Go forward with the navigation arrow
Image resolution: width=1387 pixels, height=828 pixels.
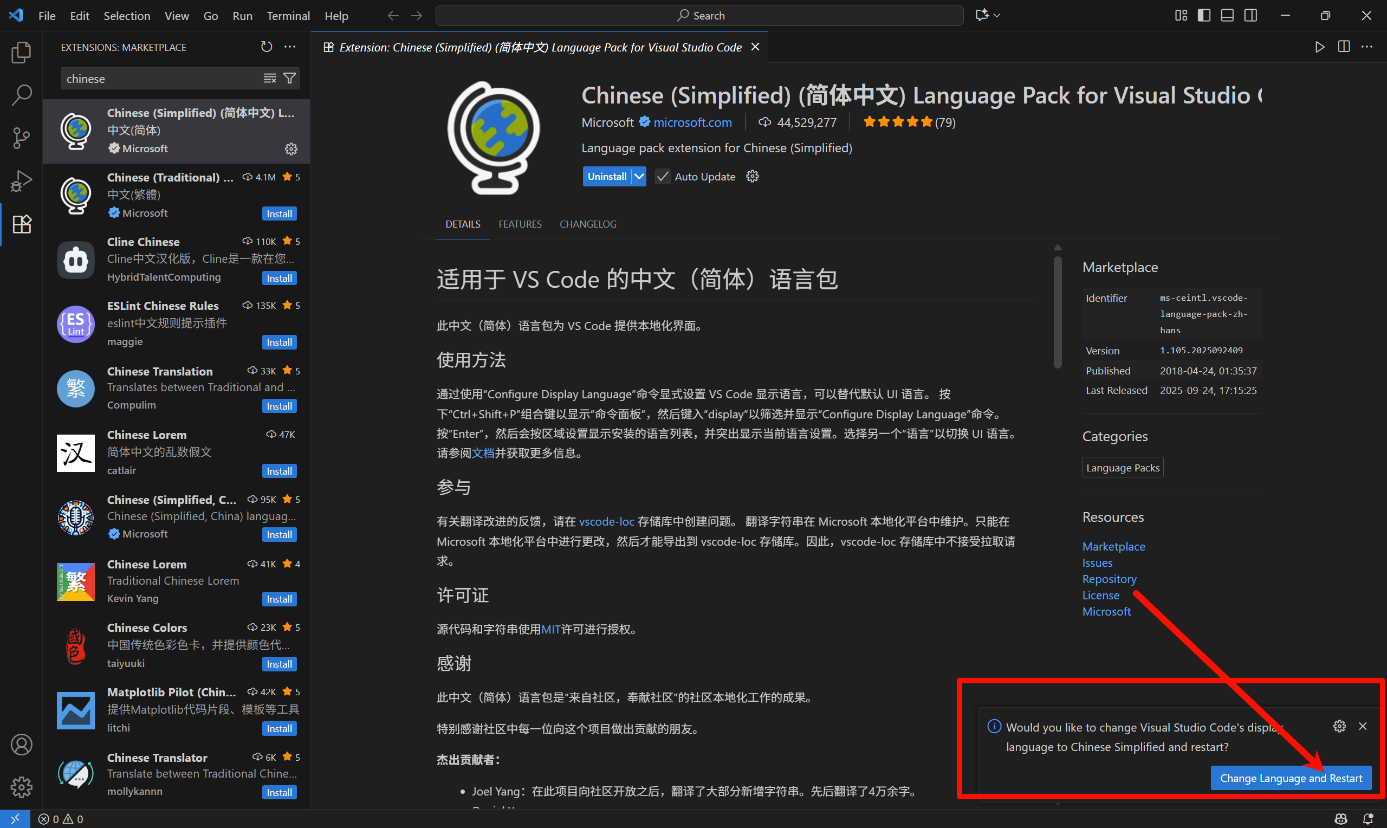click(417, 16)
